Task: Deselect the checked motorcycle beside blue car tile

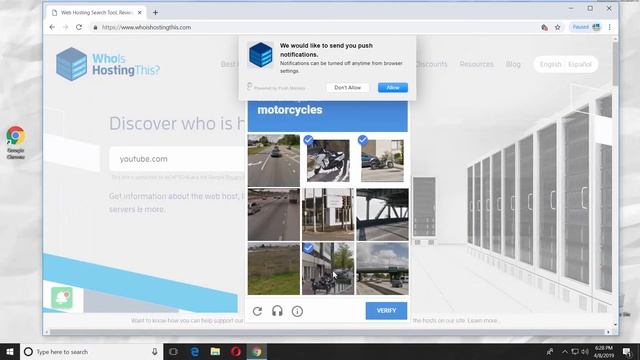Action: 382,160
